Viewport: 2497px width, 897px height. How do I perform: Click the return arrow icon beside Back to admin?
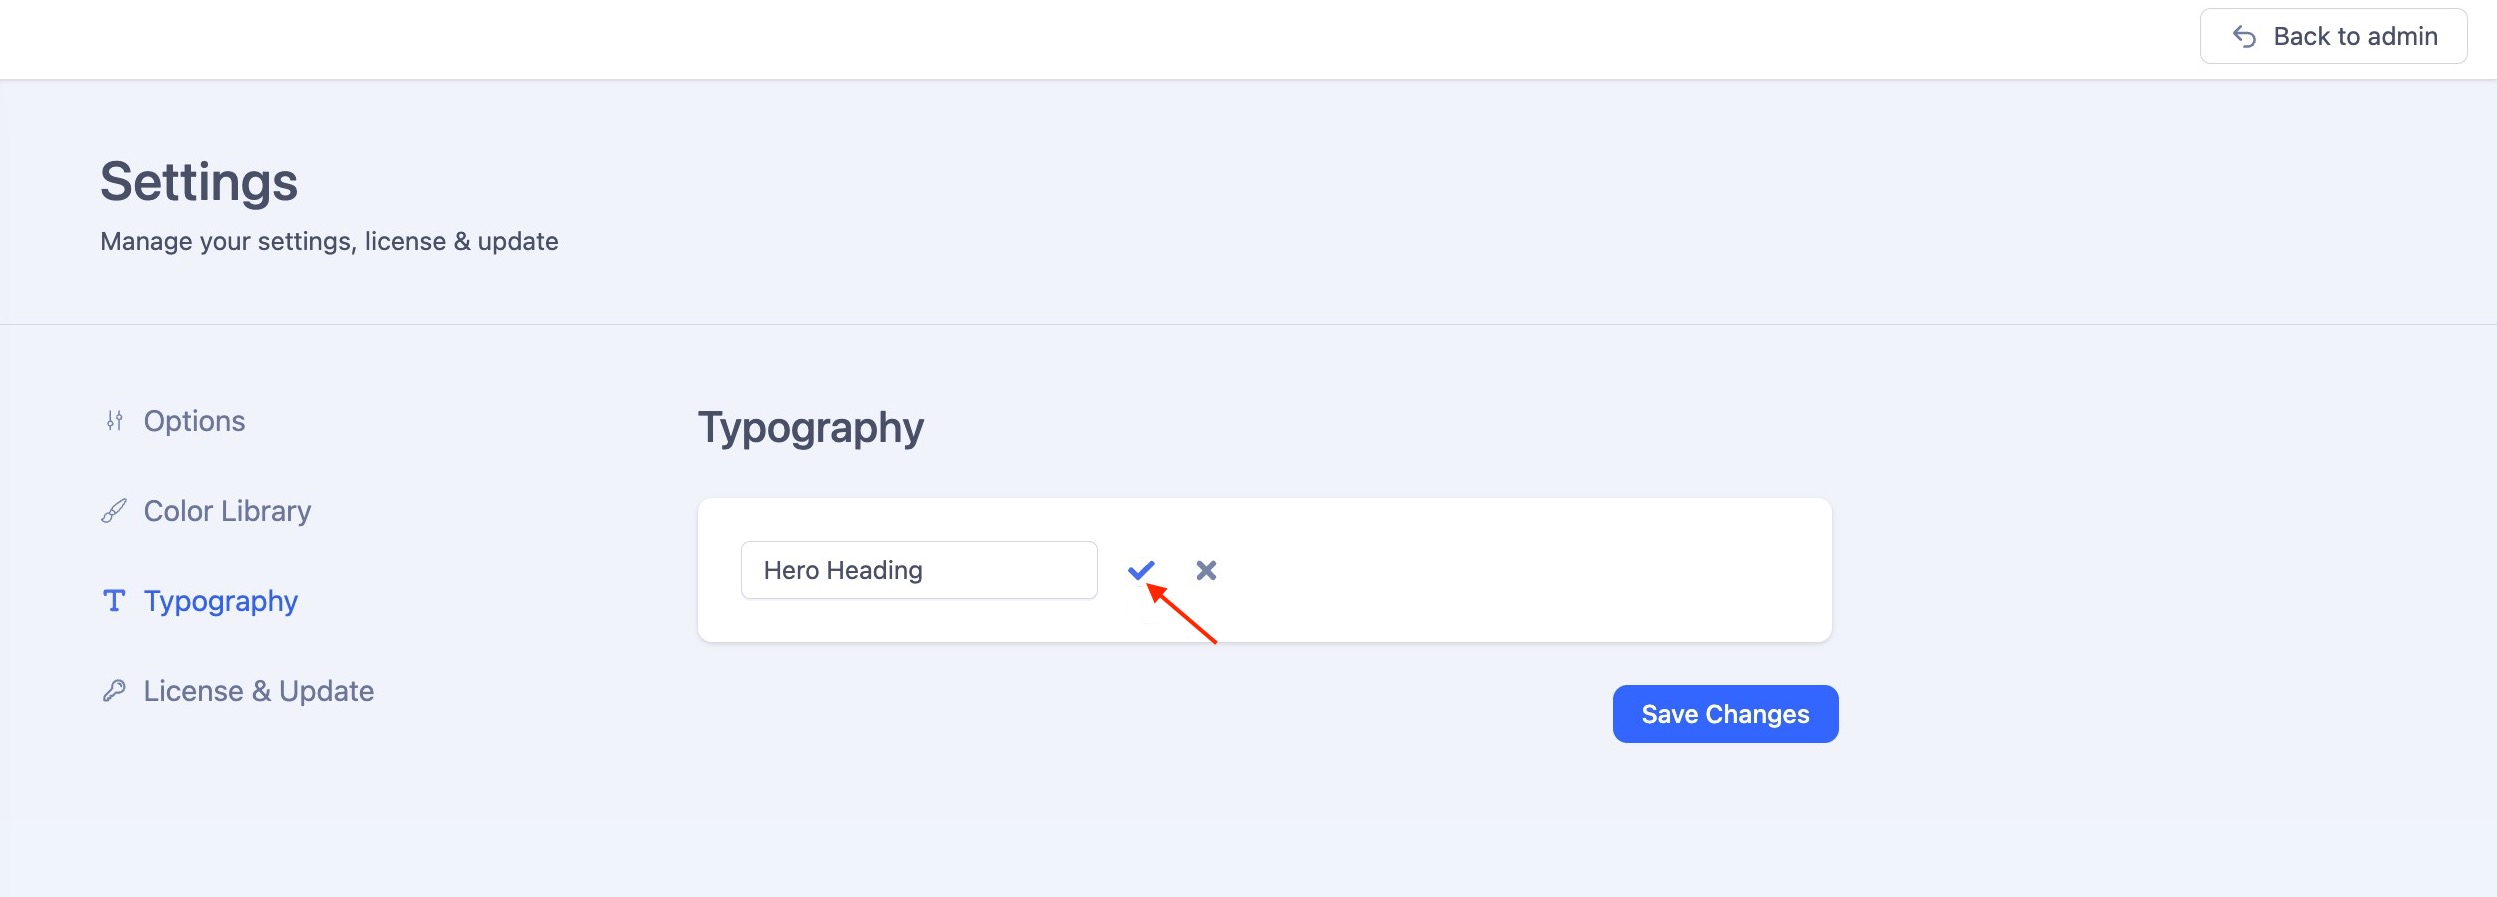click(x=2244, y=37)
